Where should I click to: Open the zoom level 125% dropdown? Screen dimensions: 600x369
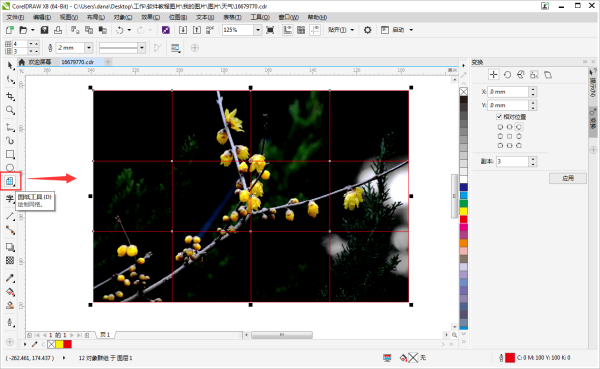(258, 30)
